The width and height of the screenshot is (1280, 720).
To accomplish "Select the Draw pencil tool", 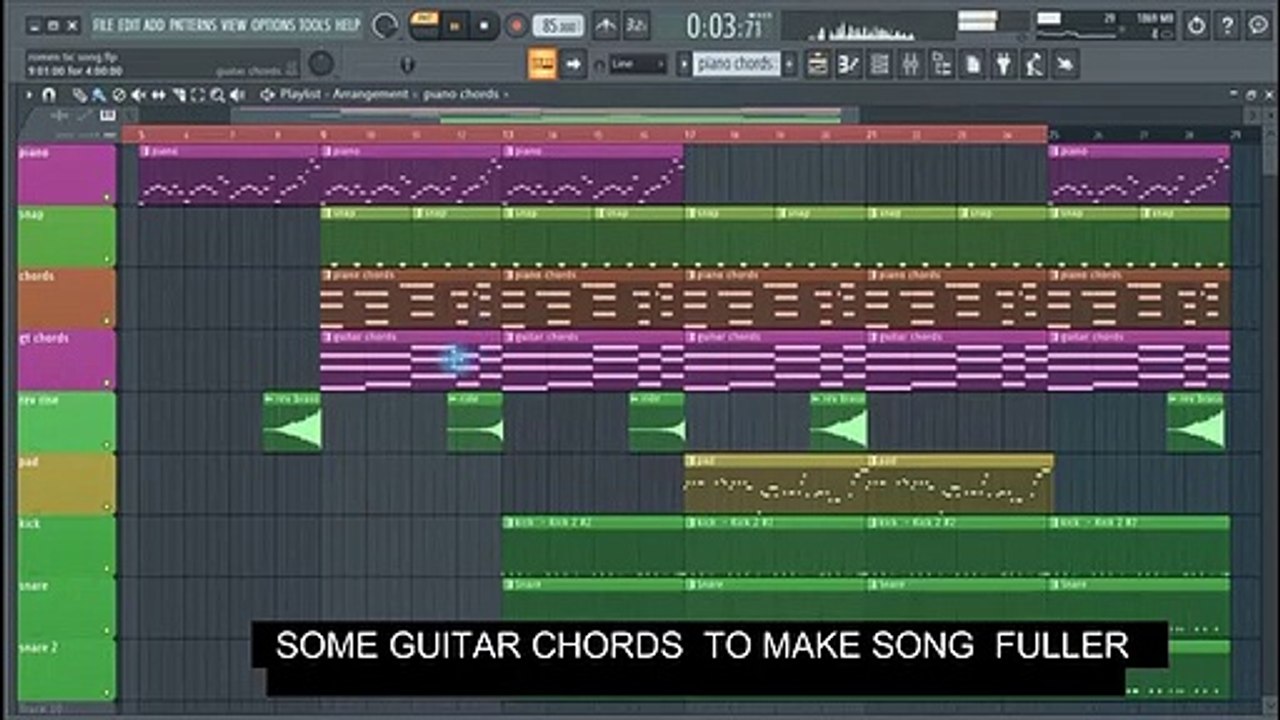I will click(x=79, y=95).
